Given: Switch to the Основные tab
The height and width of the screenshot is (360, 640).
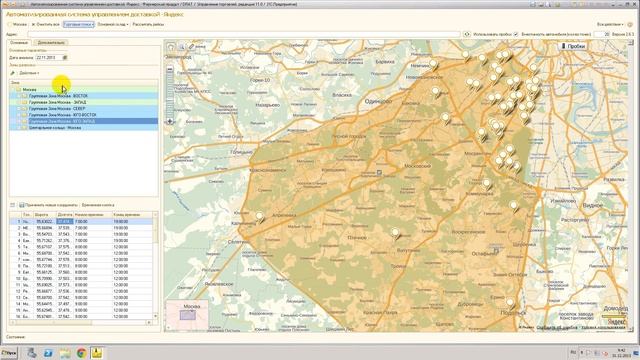Looking at the screenshot, I should (x=19, y=42).
